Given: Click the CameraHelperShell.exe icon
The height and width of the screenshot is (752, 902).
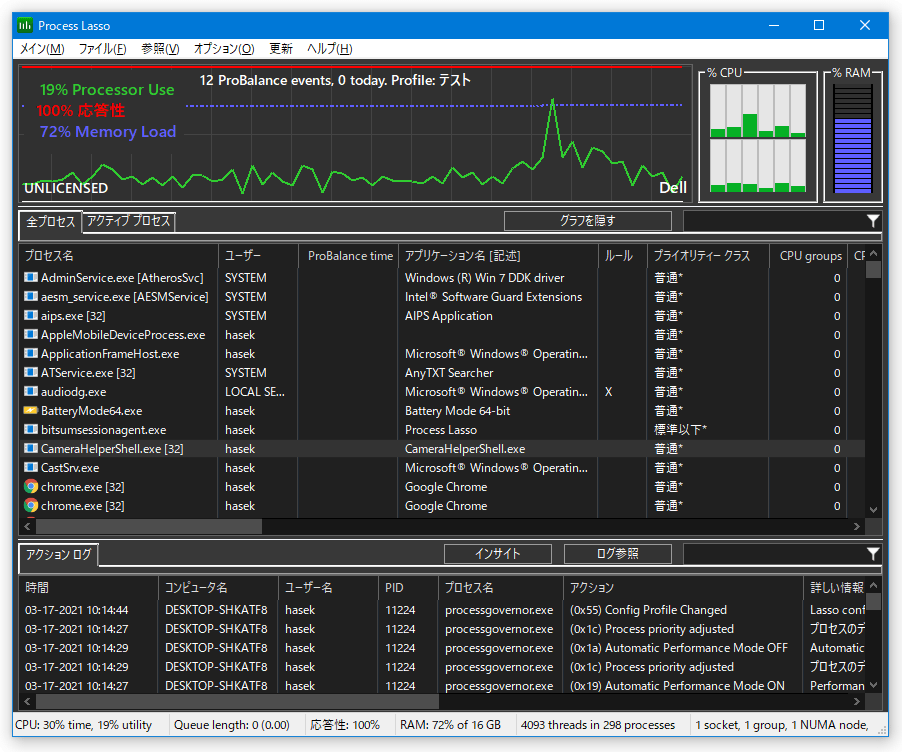Looking at the screenshot, I should pyautogui.click(x=30, y=448).
